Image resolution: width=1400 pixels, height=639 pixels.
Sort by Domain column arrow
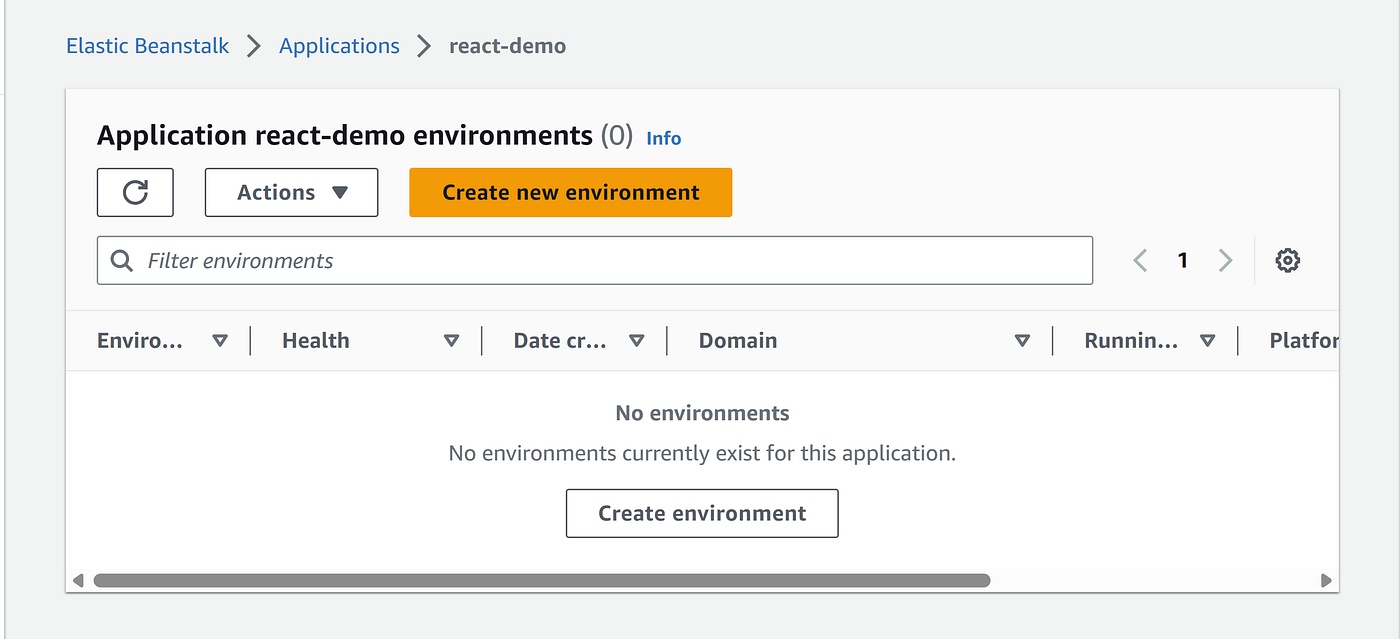(x=1022, y=341)
